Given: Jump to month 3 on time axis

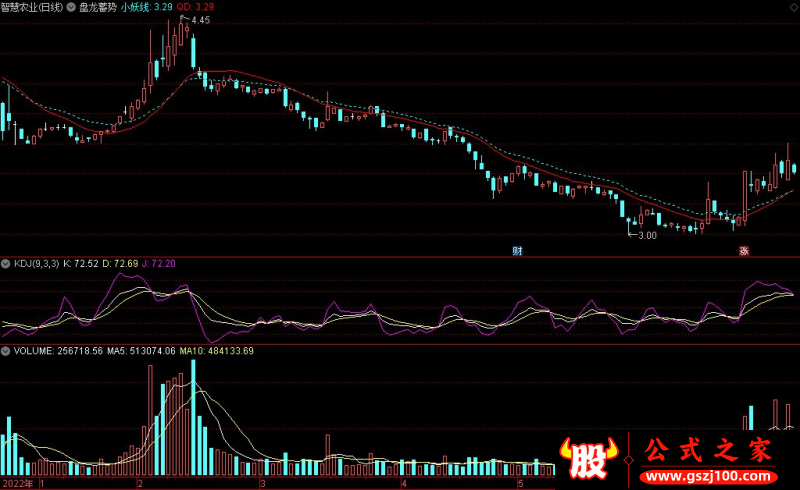Looking at the screenshot, I should [262, 483].
